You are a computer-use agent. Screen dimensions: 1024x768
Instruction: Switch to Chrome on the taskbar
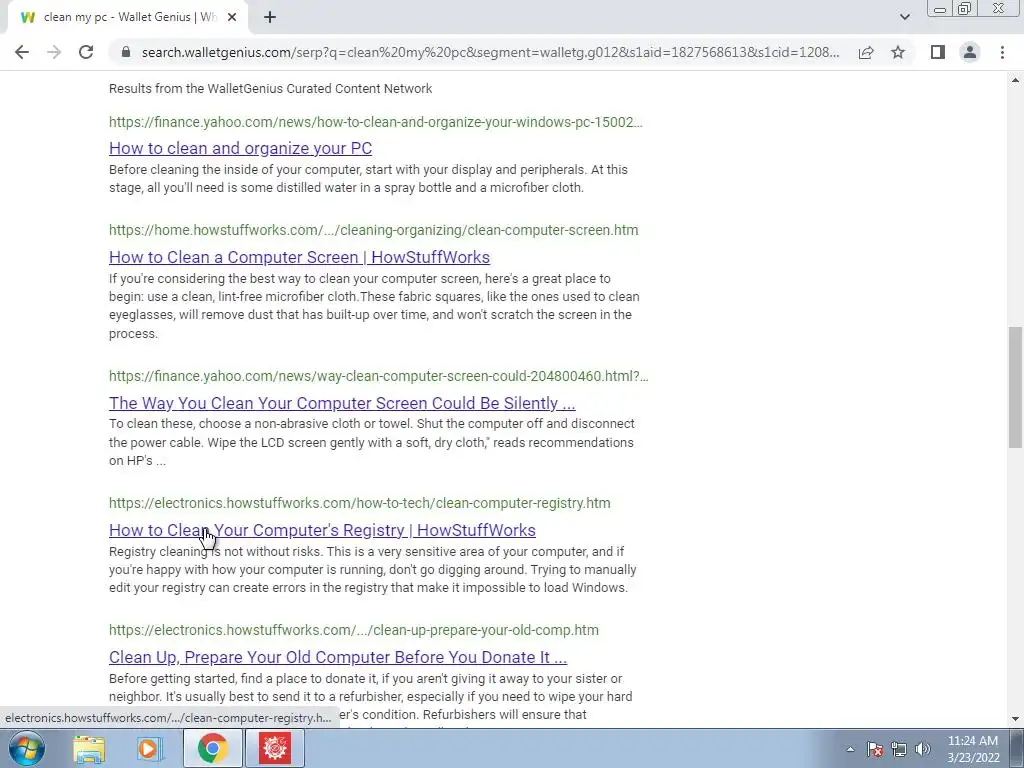[x=212, y=748]
